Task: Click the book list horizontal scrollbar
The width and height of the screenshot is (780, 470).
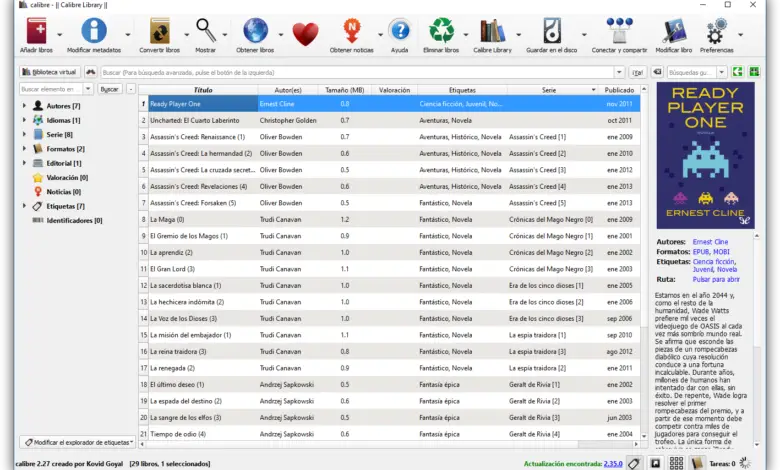Action: click(388, 444)
